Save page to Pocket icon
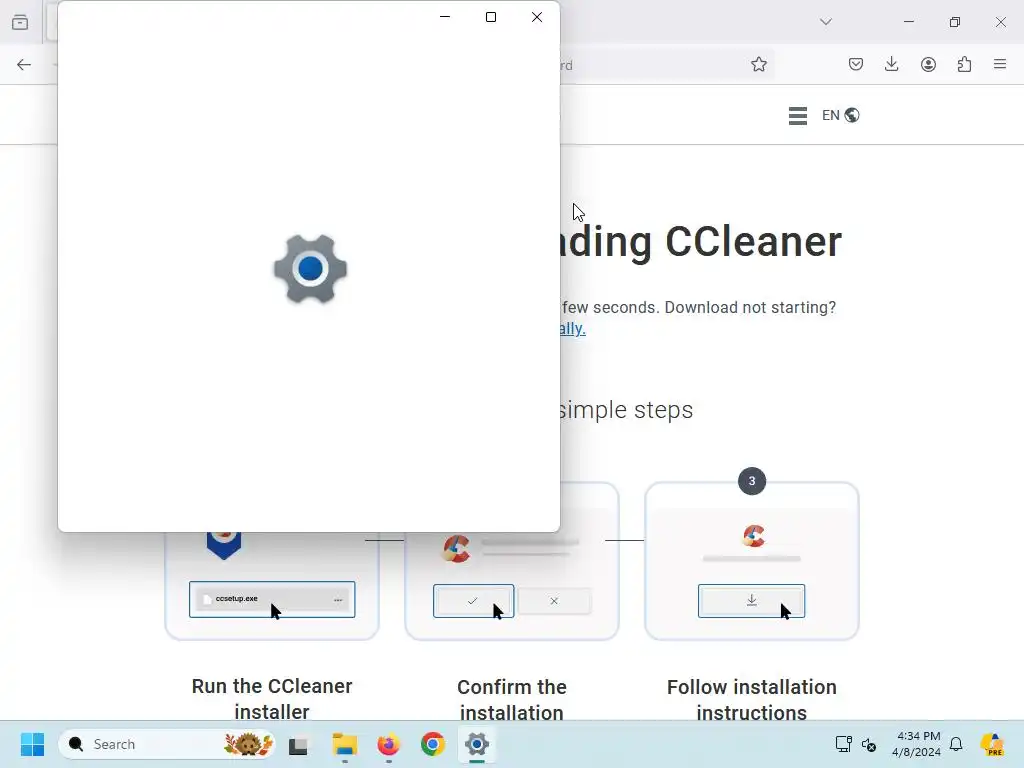Image resolution: width=1024 pixels, height=768 pixels. (856, 64)
